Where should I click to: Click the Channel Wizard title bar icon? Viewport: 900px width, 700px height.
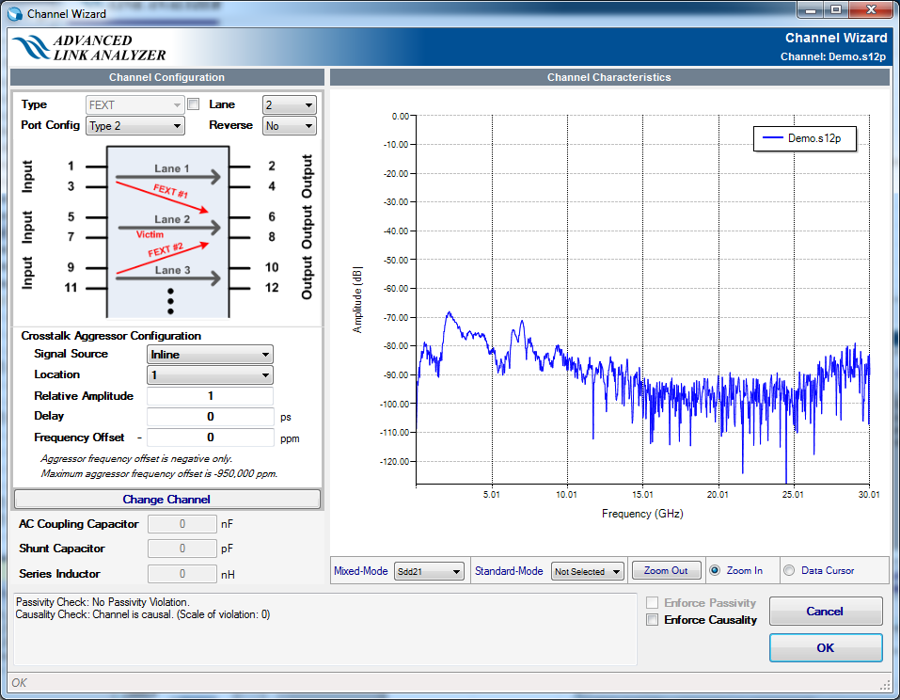coord(14,14)
